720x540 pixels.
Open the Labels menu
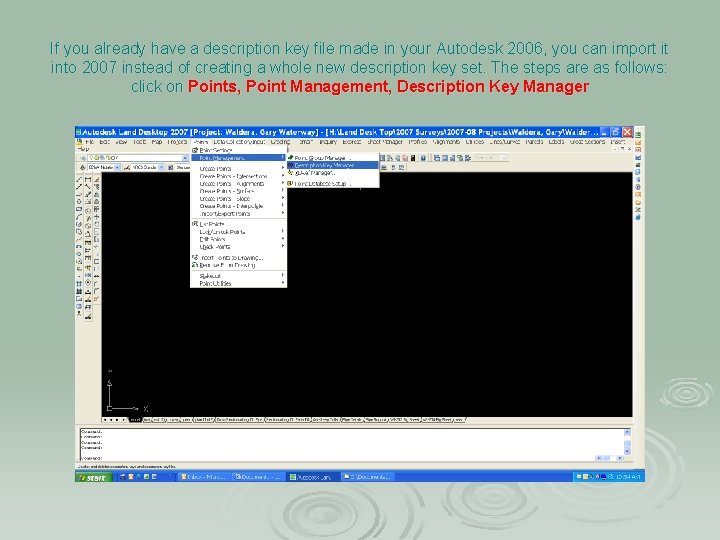click(556, 142)
